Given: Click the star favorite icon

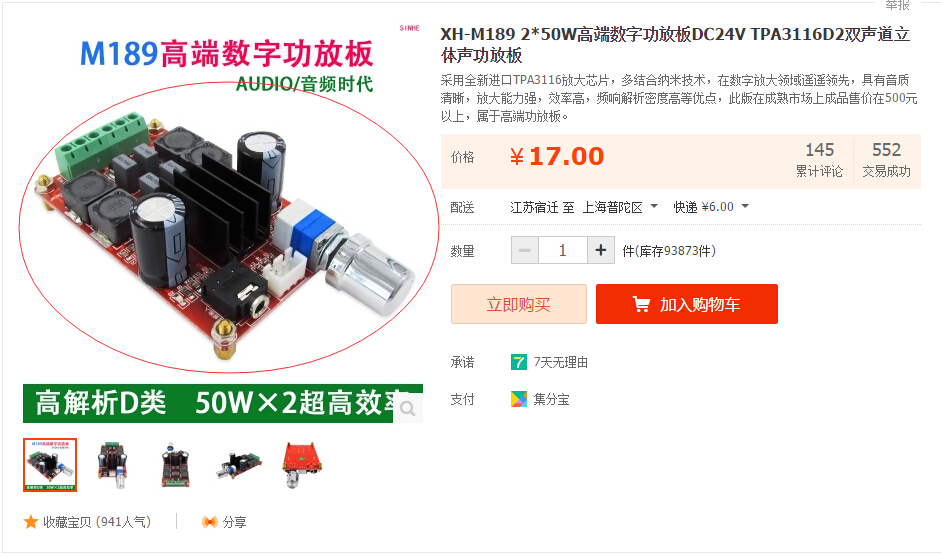Looking at the screenshot, I should 31,522.
